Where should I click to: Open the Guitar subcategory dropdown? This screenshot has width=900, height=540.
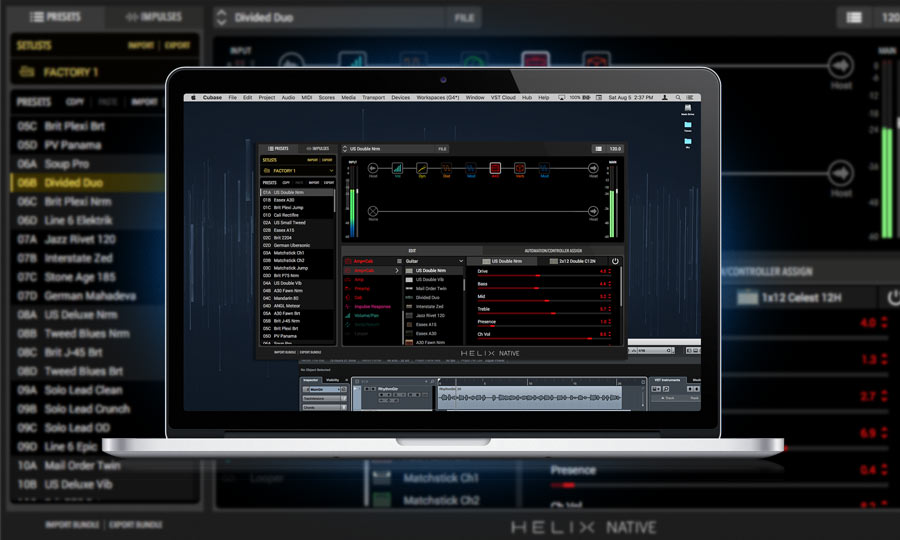460,261
